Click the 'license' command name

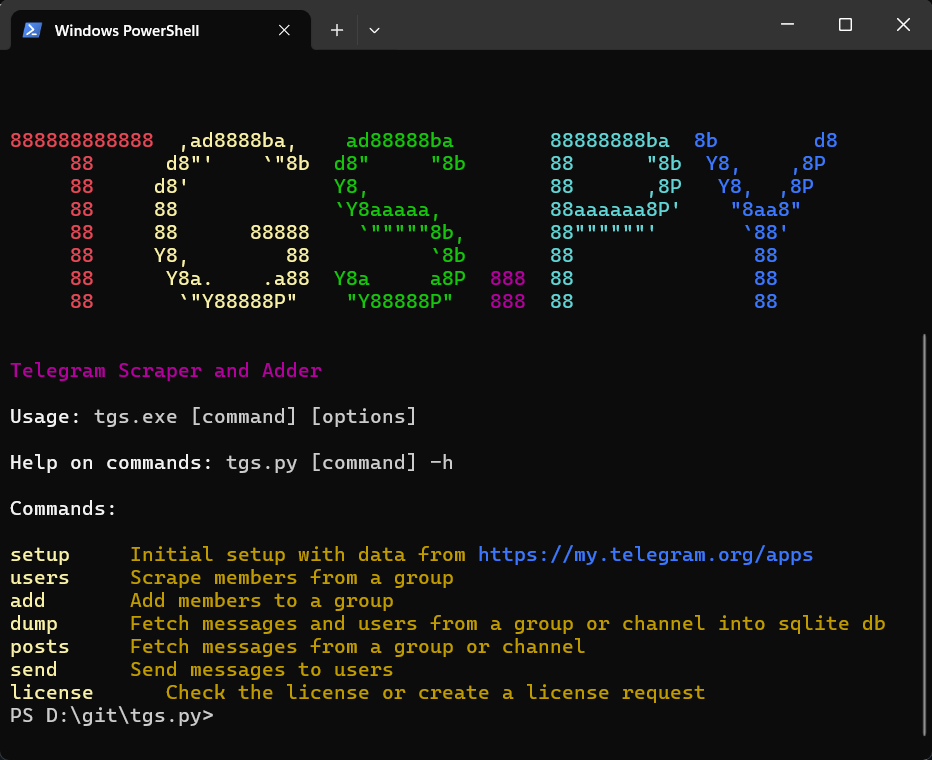(52, 693)
